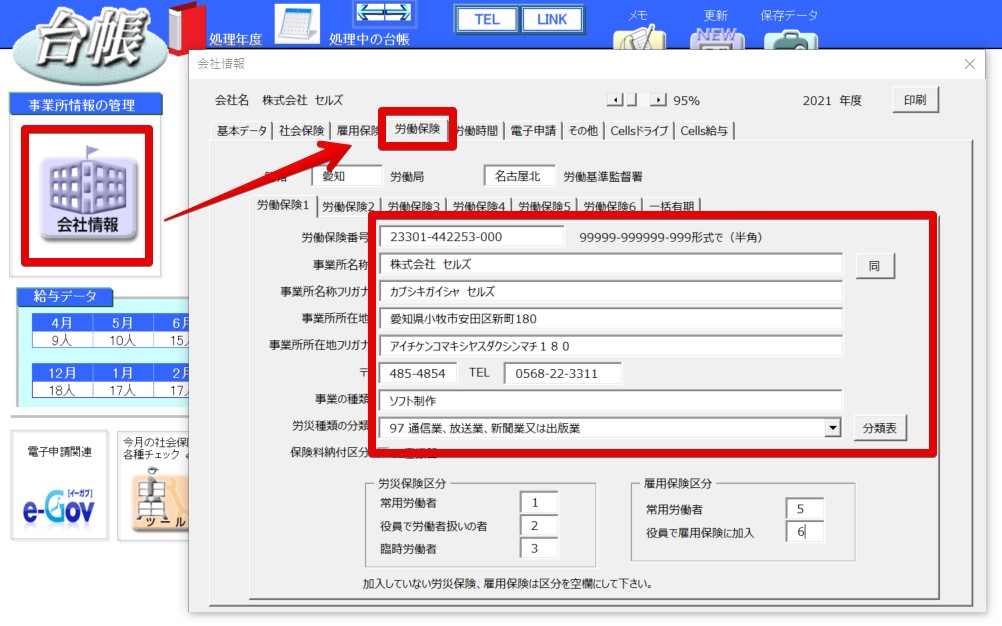The width and height of the screenshot is (1002, 626).
Task: Click 役員で労働者扱いの者 field value 2
Action: (539, 526)
